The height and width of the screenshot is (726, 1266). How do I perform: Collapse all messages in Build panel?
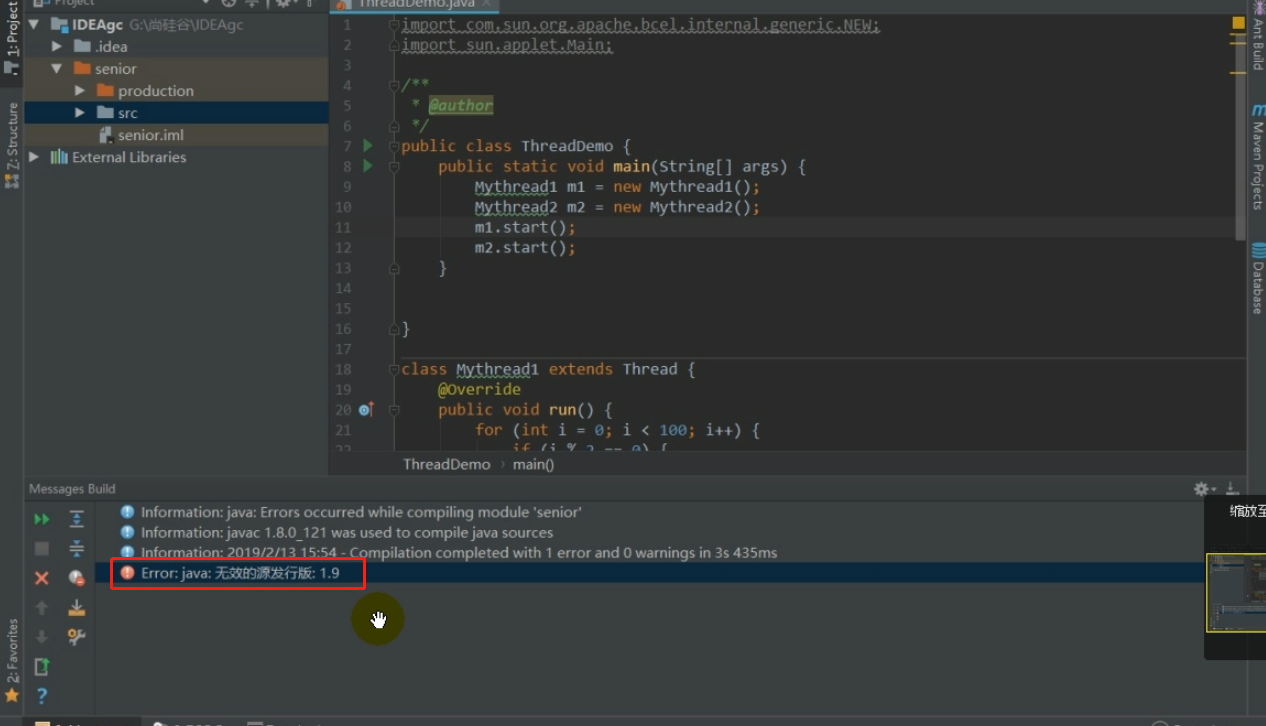coord(76,548)
